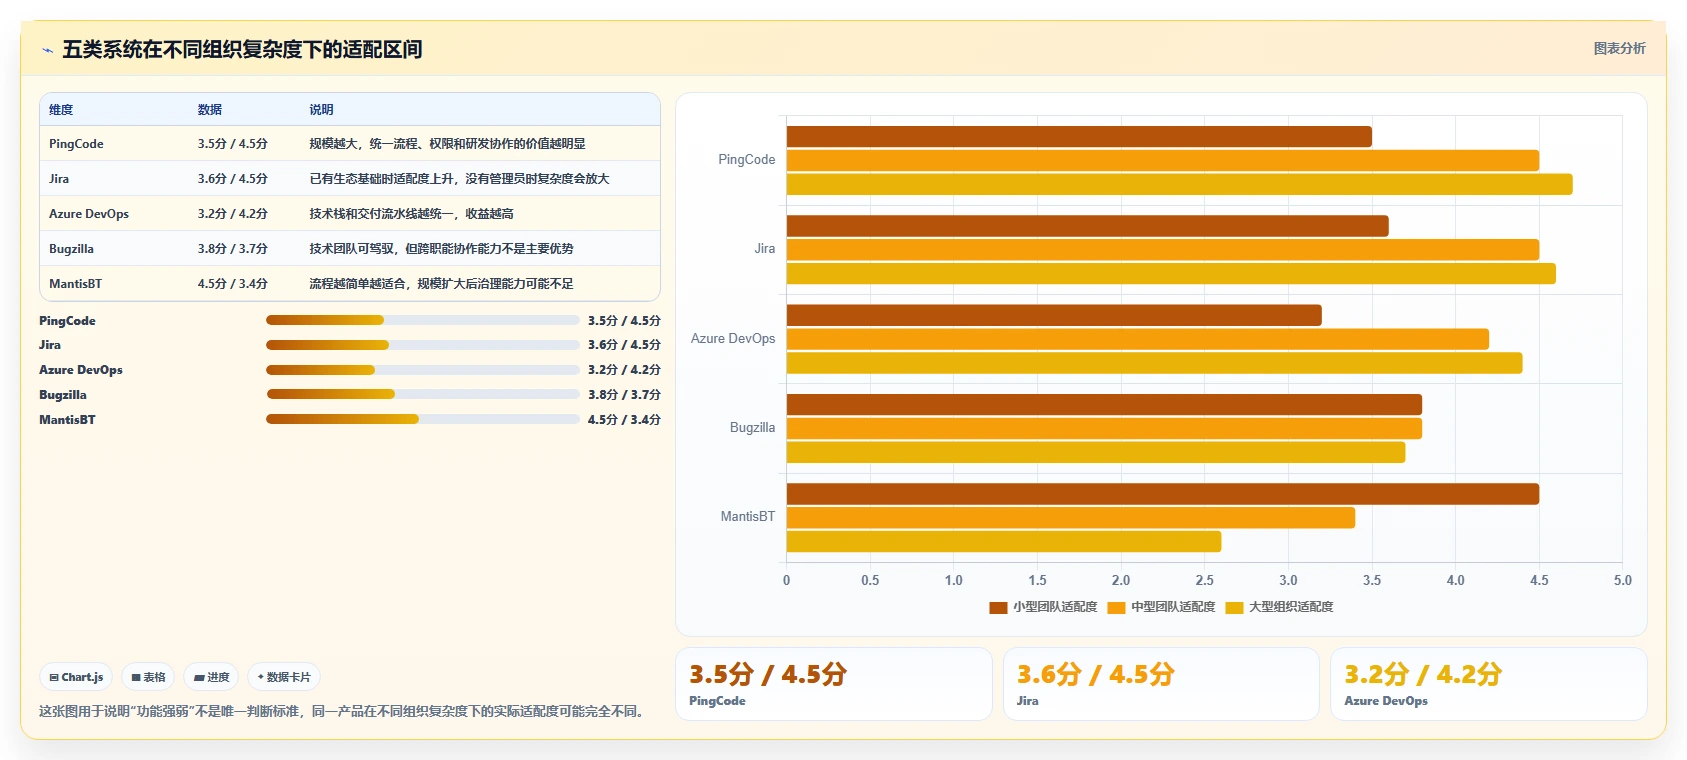This screenshot has height=760, width=1687.
Task: Click the MantisBT progress bar
Action: click(x=423, y=419)
